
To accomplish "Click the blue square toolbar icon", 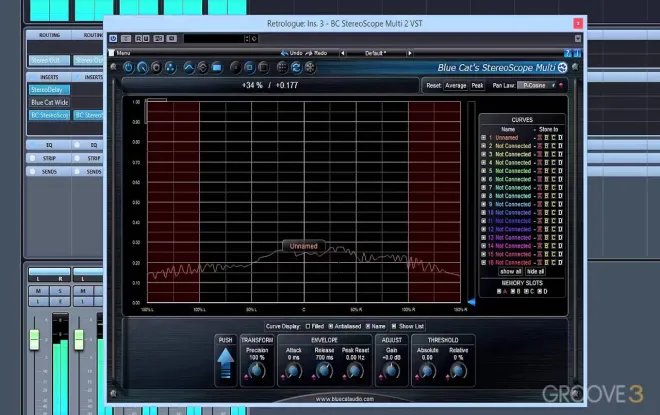I will (x=249, y=67).
